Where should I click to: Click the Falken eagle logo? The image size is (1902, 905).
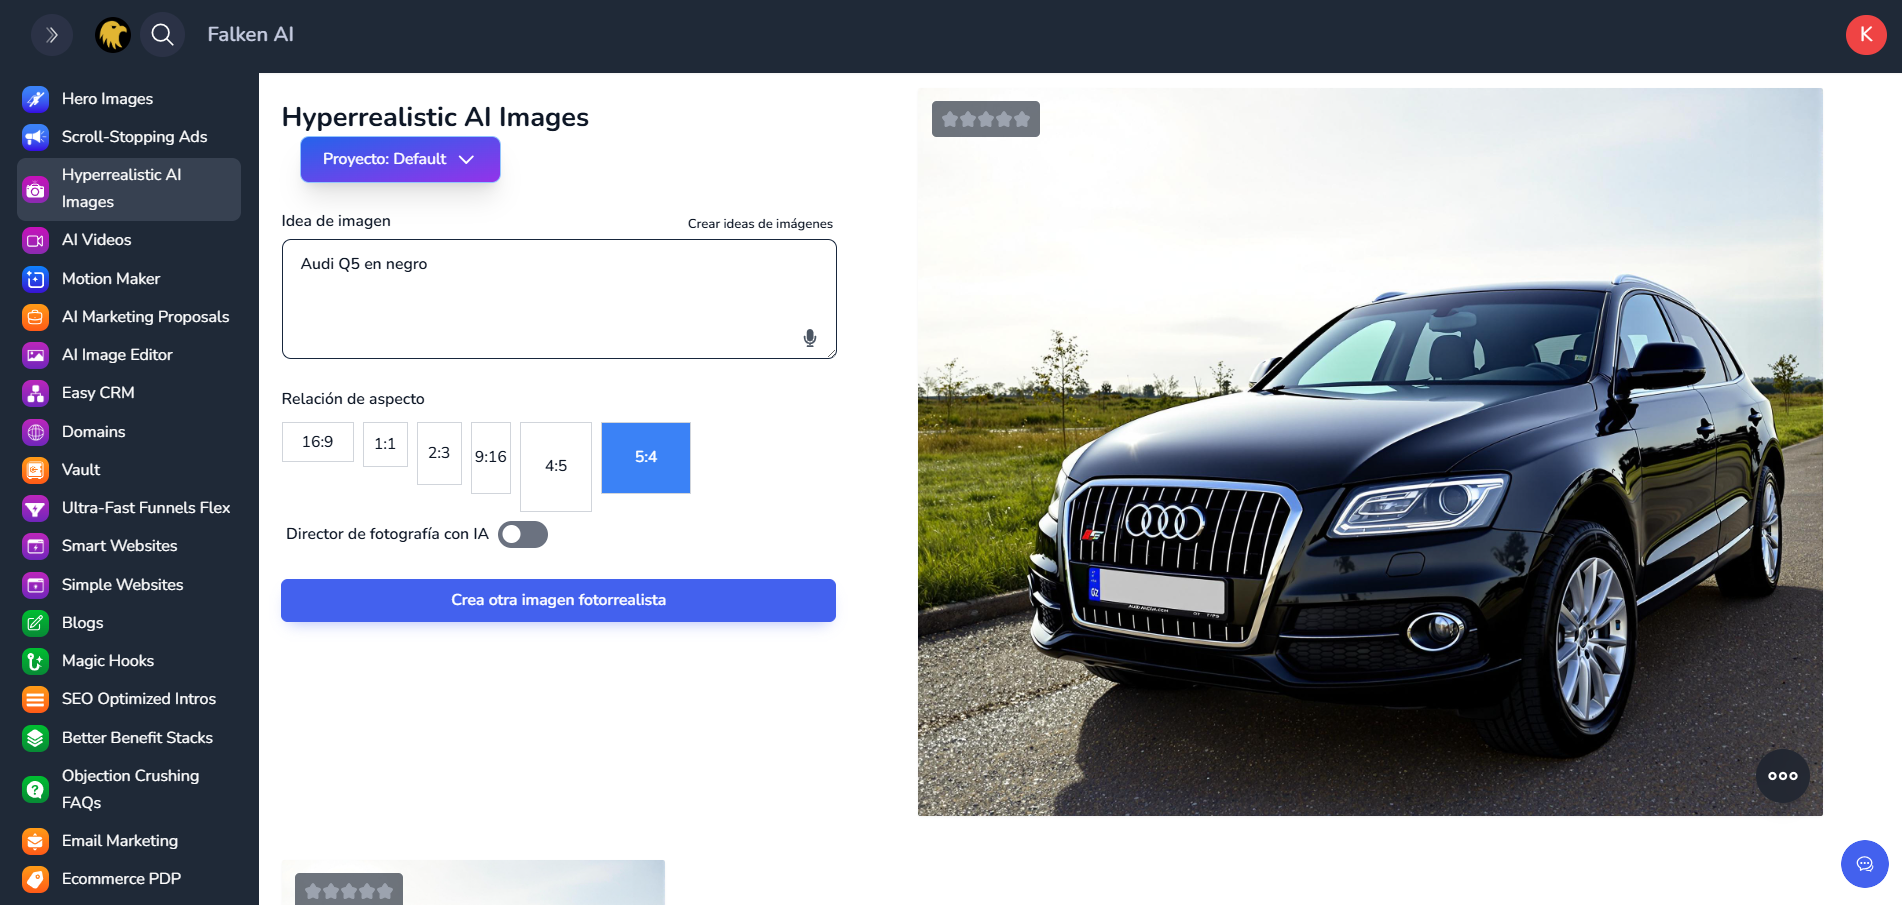113,35
